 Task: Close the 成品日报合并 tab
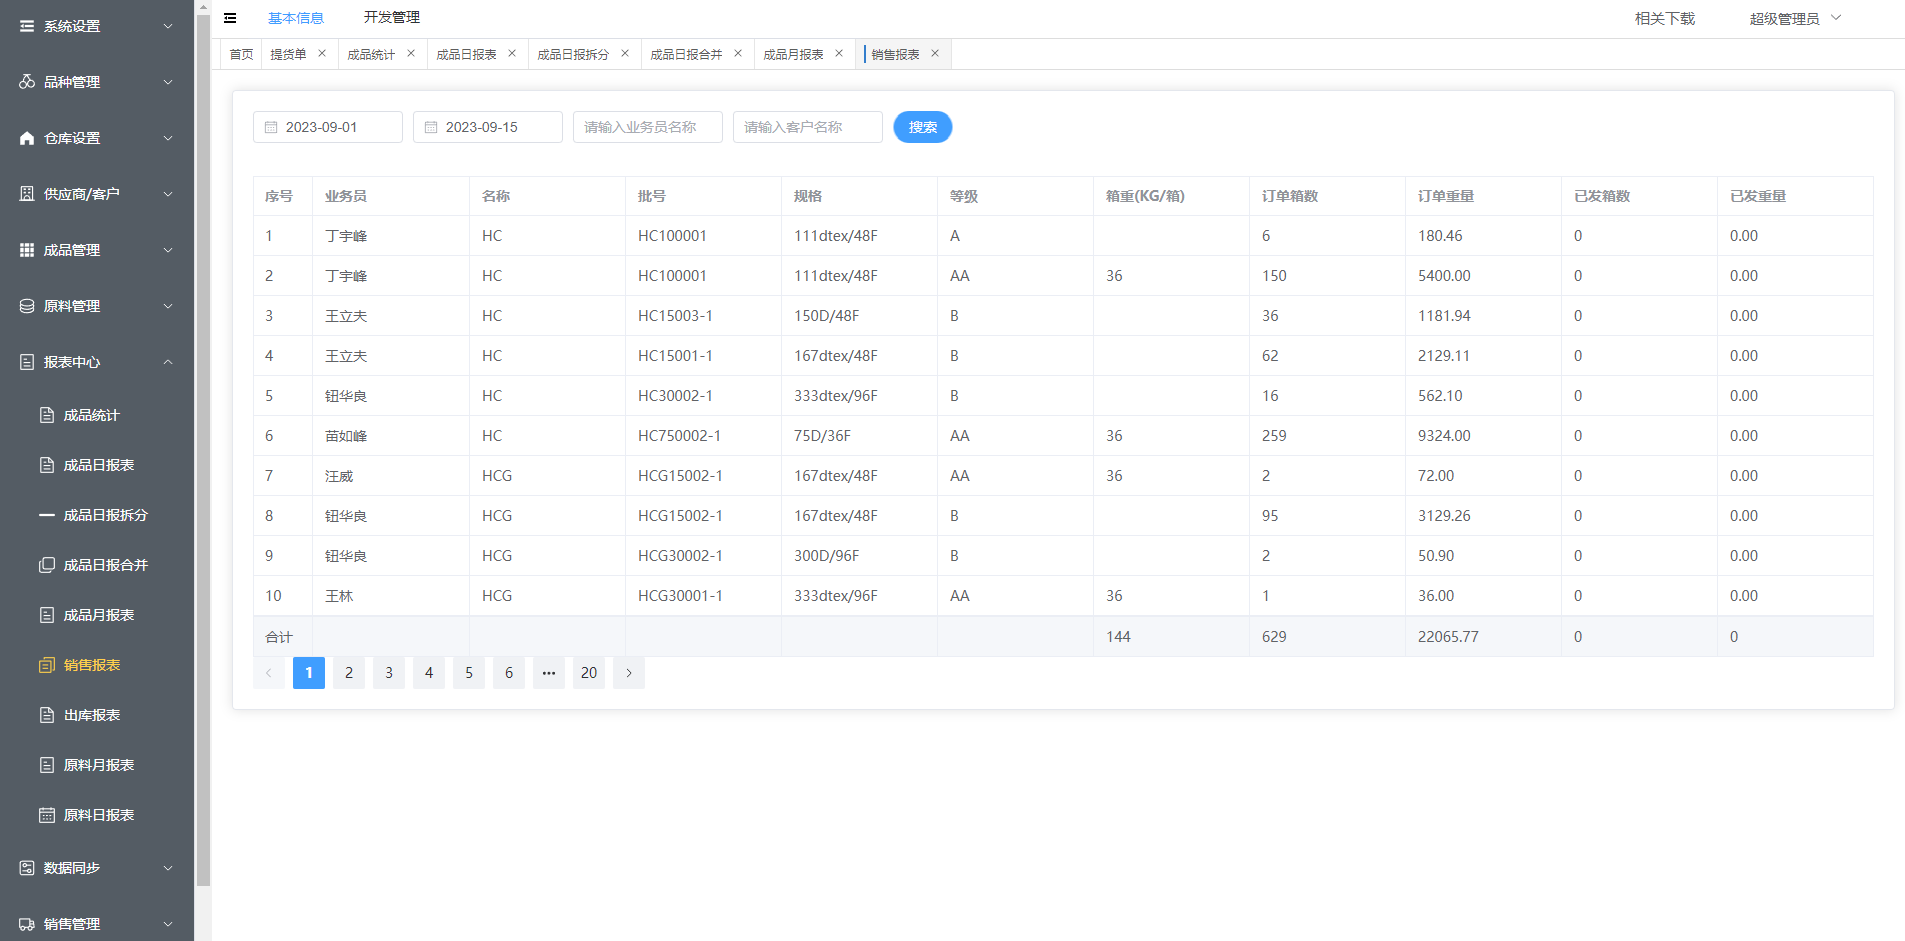coord(738,53)
